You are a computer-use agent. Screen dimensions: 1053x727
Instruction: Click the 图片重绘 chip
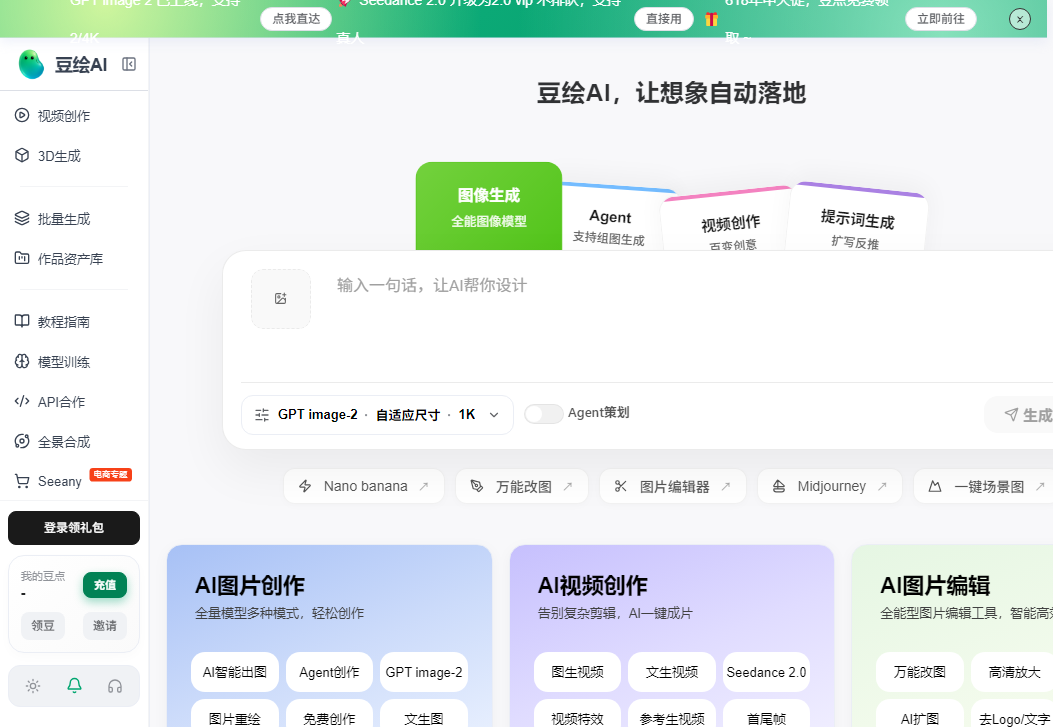point(235,714)
